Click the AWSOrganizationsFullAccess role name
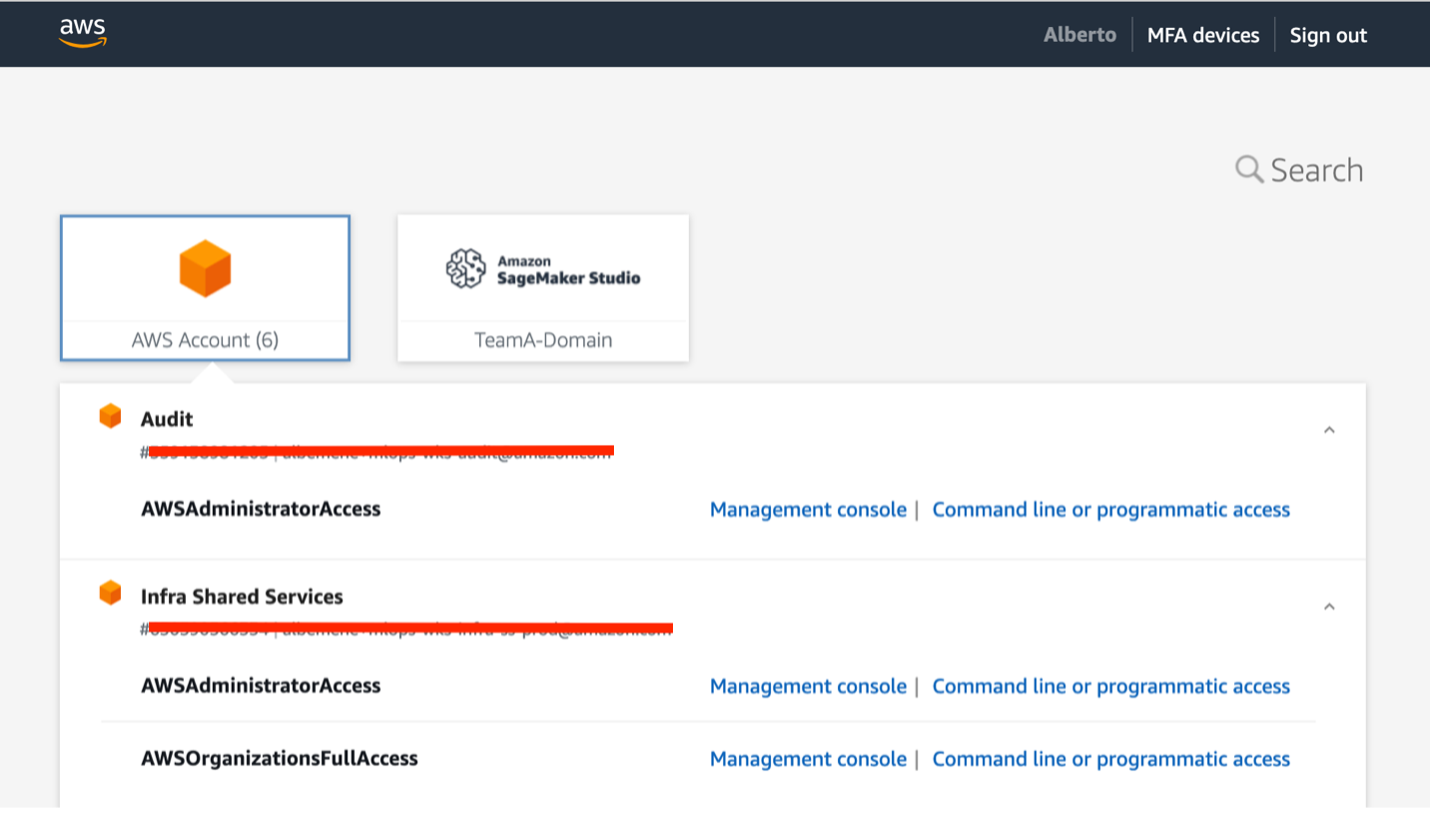The image size is (1430, 815). click(x=279, y=759)
